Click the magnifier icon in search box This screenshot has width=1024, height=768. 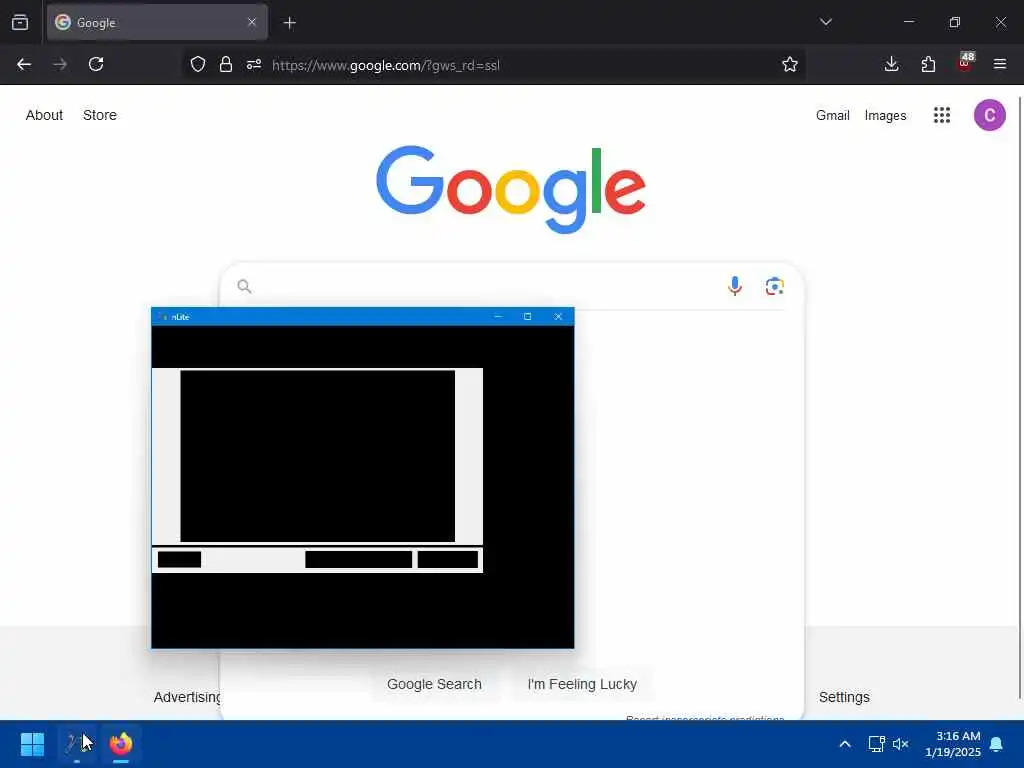point(244,286)
